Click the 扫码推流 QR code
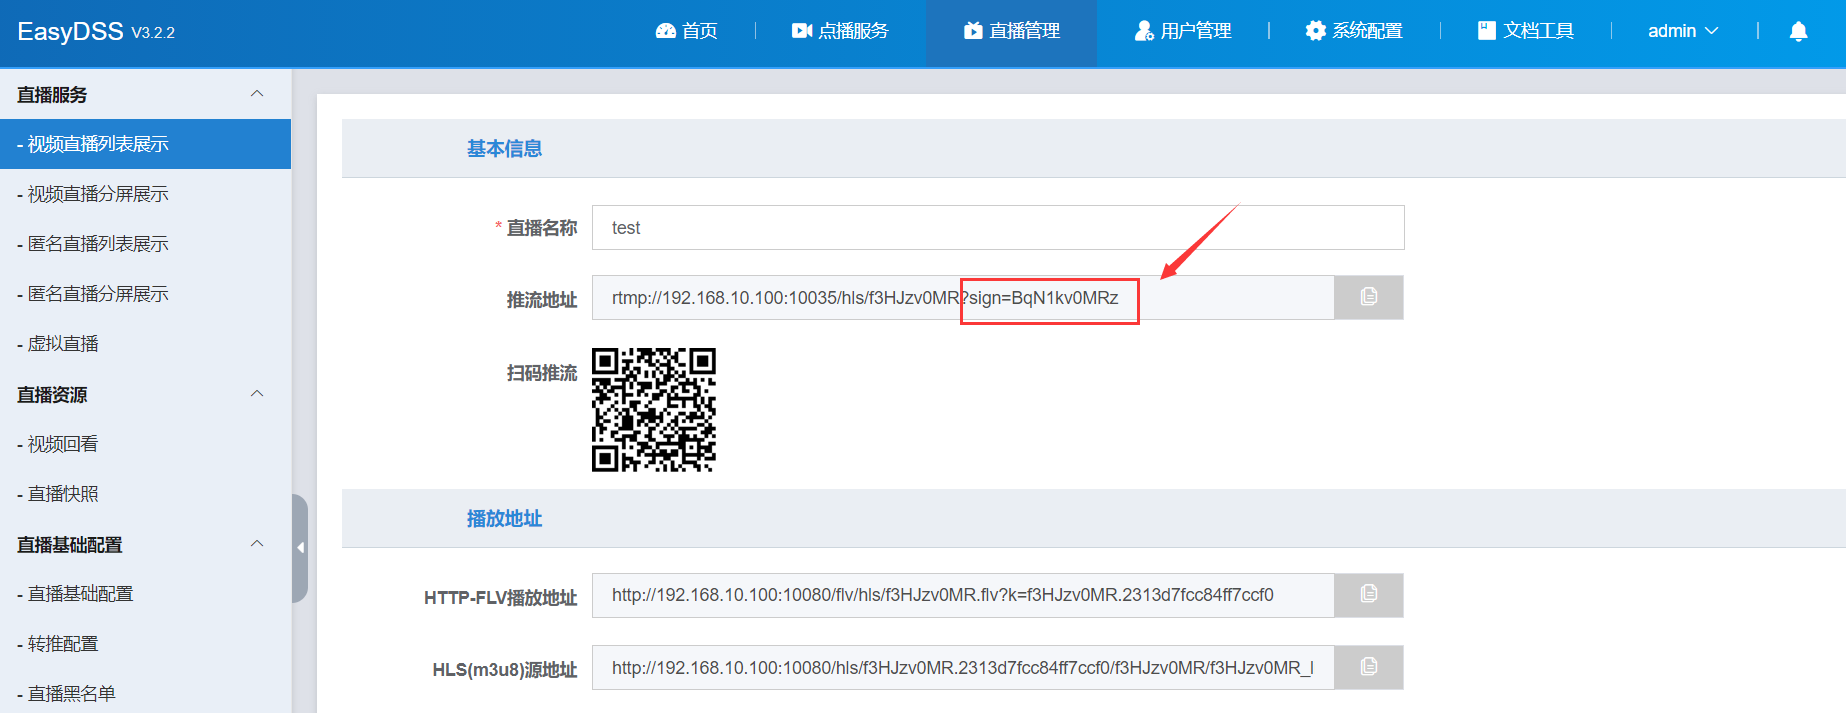The height and width of the screenshot is (713, 1846). tap(654, 410)
